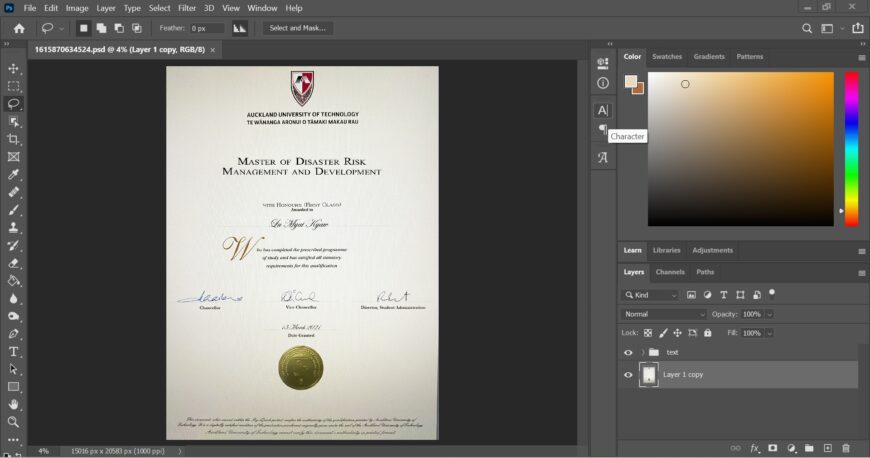This screenshot has height=458, width=870.
Task: Select the Eyedropper tool
Action: click(x=13, y=175)
